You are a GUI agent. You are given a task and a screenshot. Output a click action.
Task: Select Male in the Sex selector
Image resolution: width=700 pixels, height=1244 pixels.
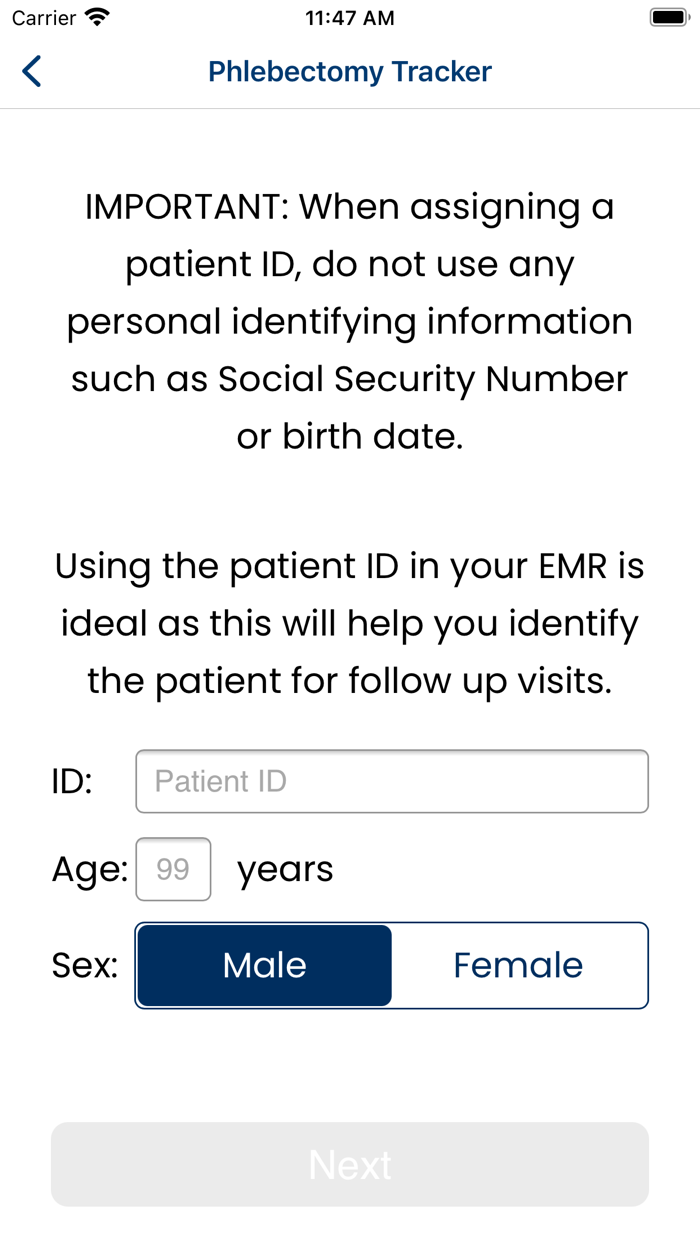(264, 965)
